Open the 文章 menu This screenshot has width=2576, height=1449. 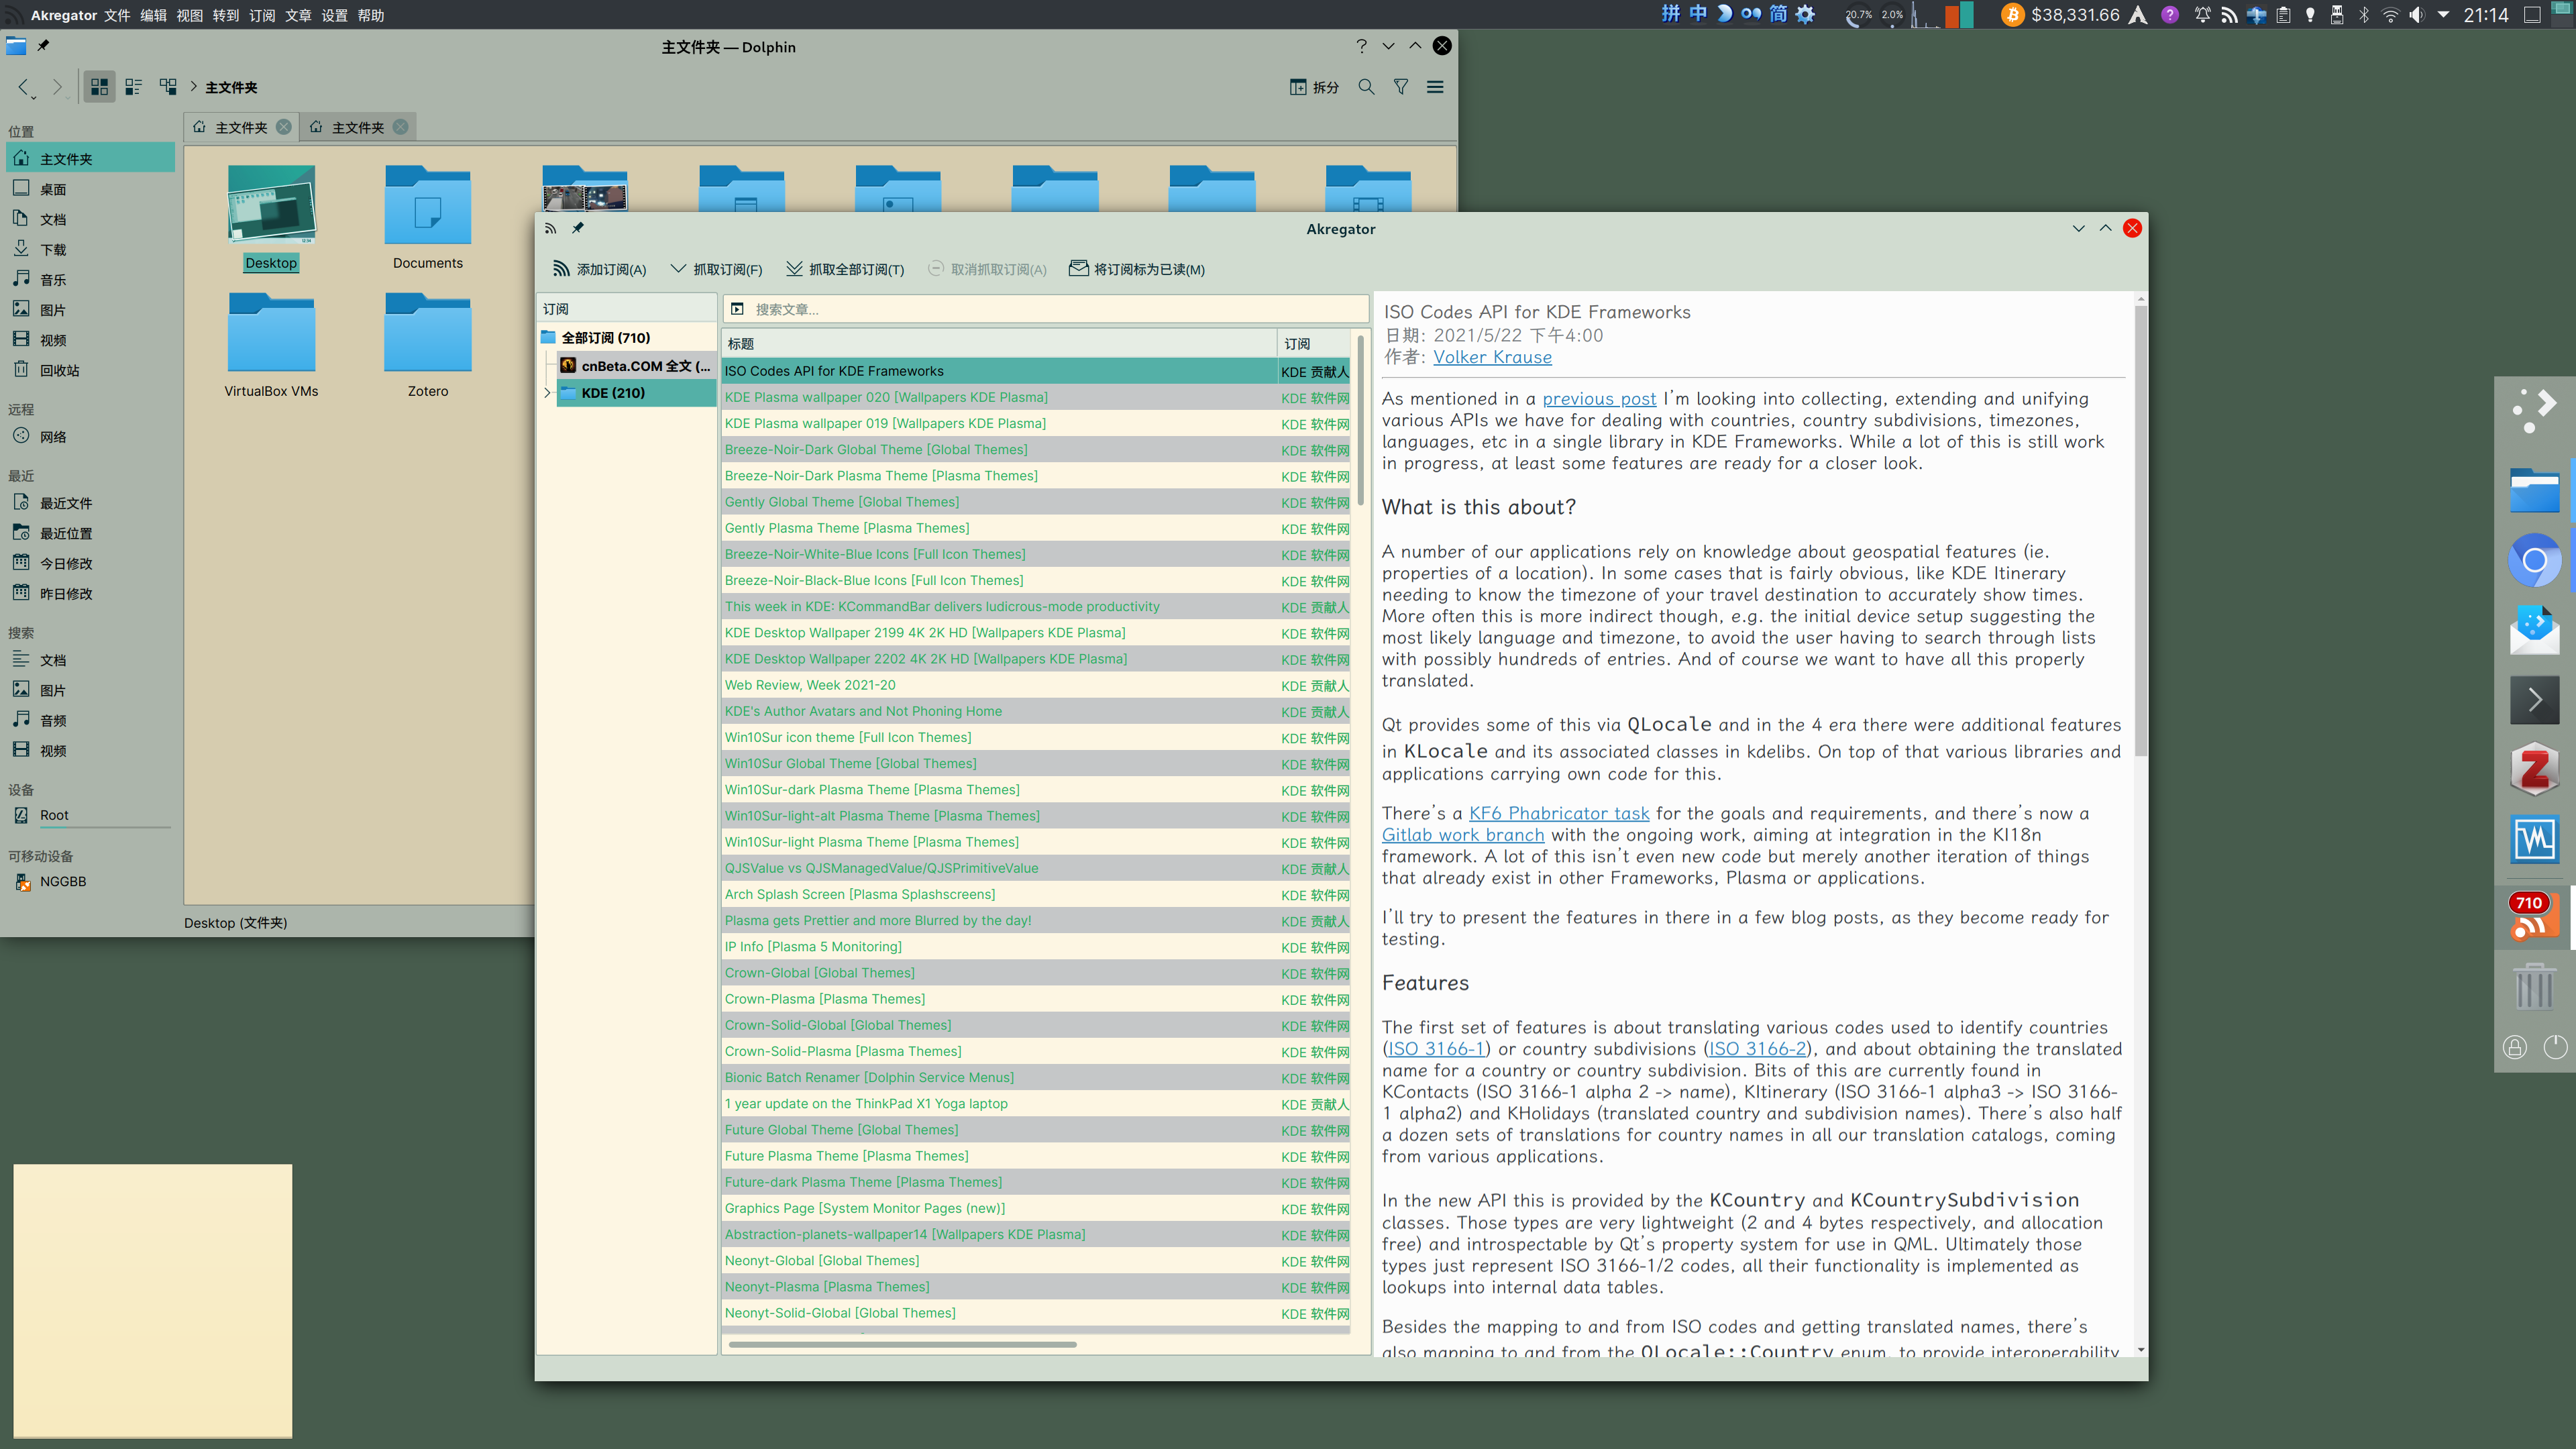(x=298, y=15)
